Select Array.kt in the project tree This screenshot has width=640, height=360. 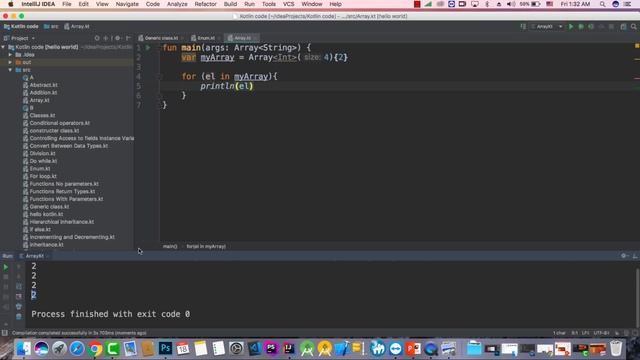pos(39,100)
